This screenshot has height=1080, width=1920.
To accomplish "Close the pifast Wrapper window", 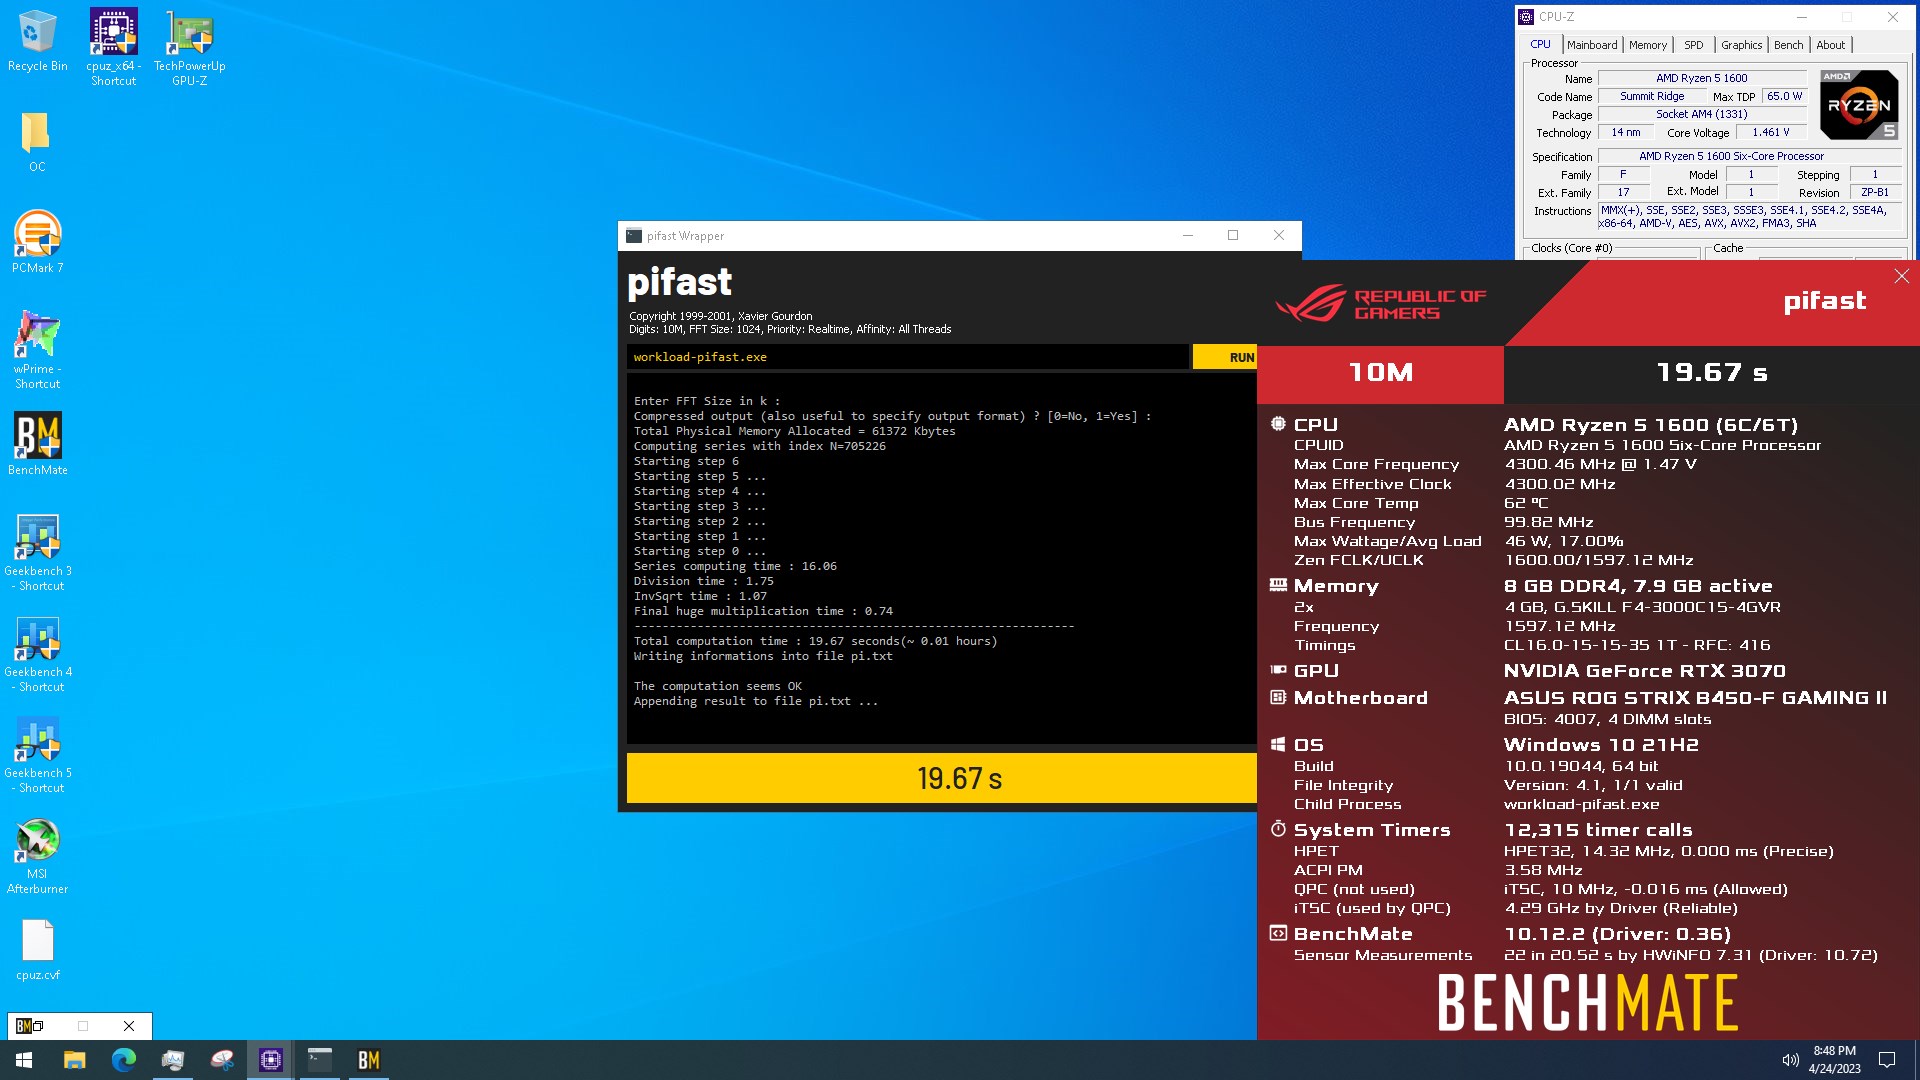I will pos(1278,236).
